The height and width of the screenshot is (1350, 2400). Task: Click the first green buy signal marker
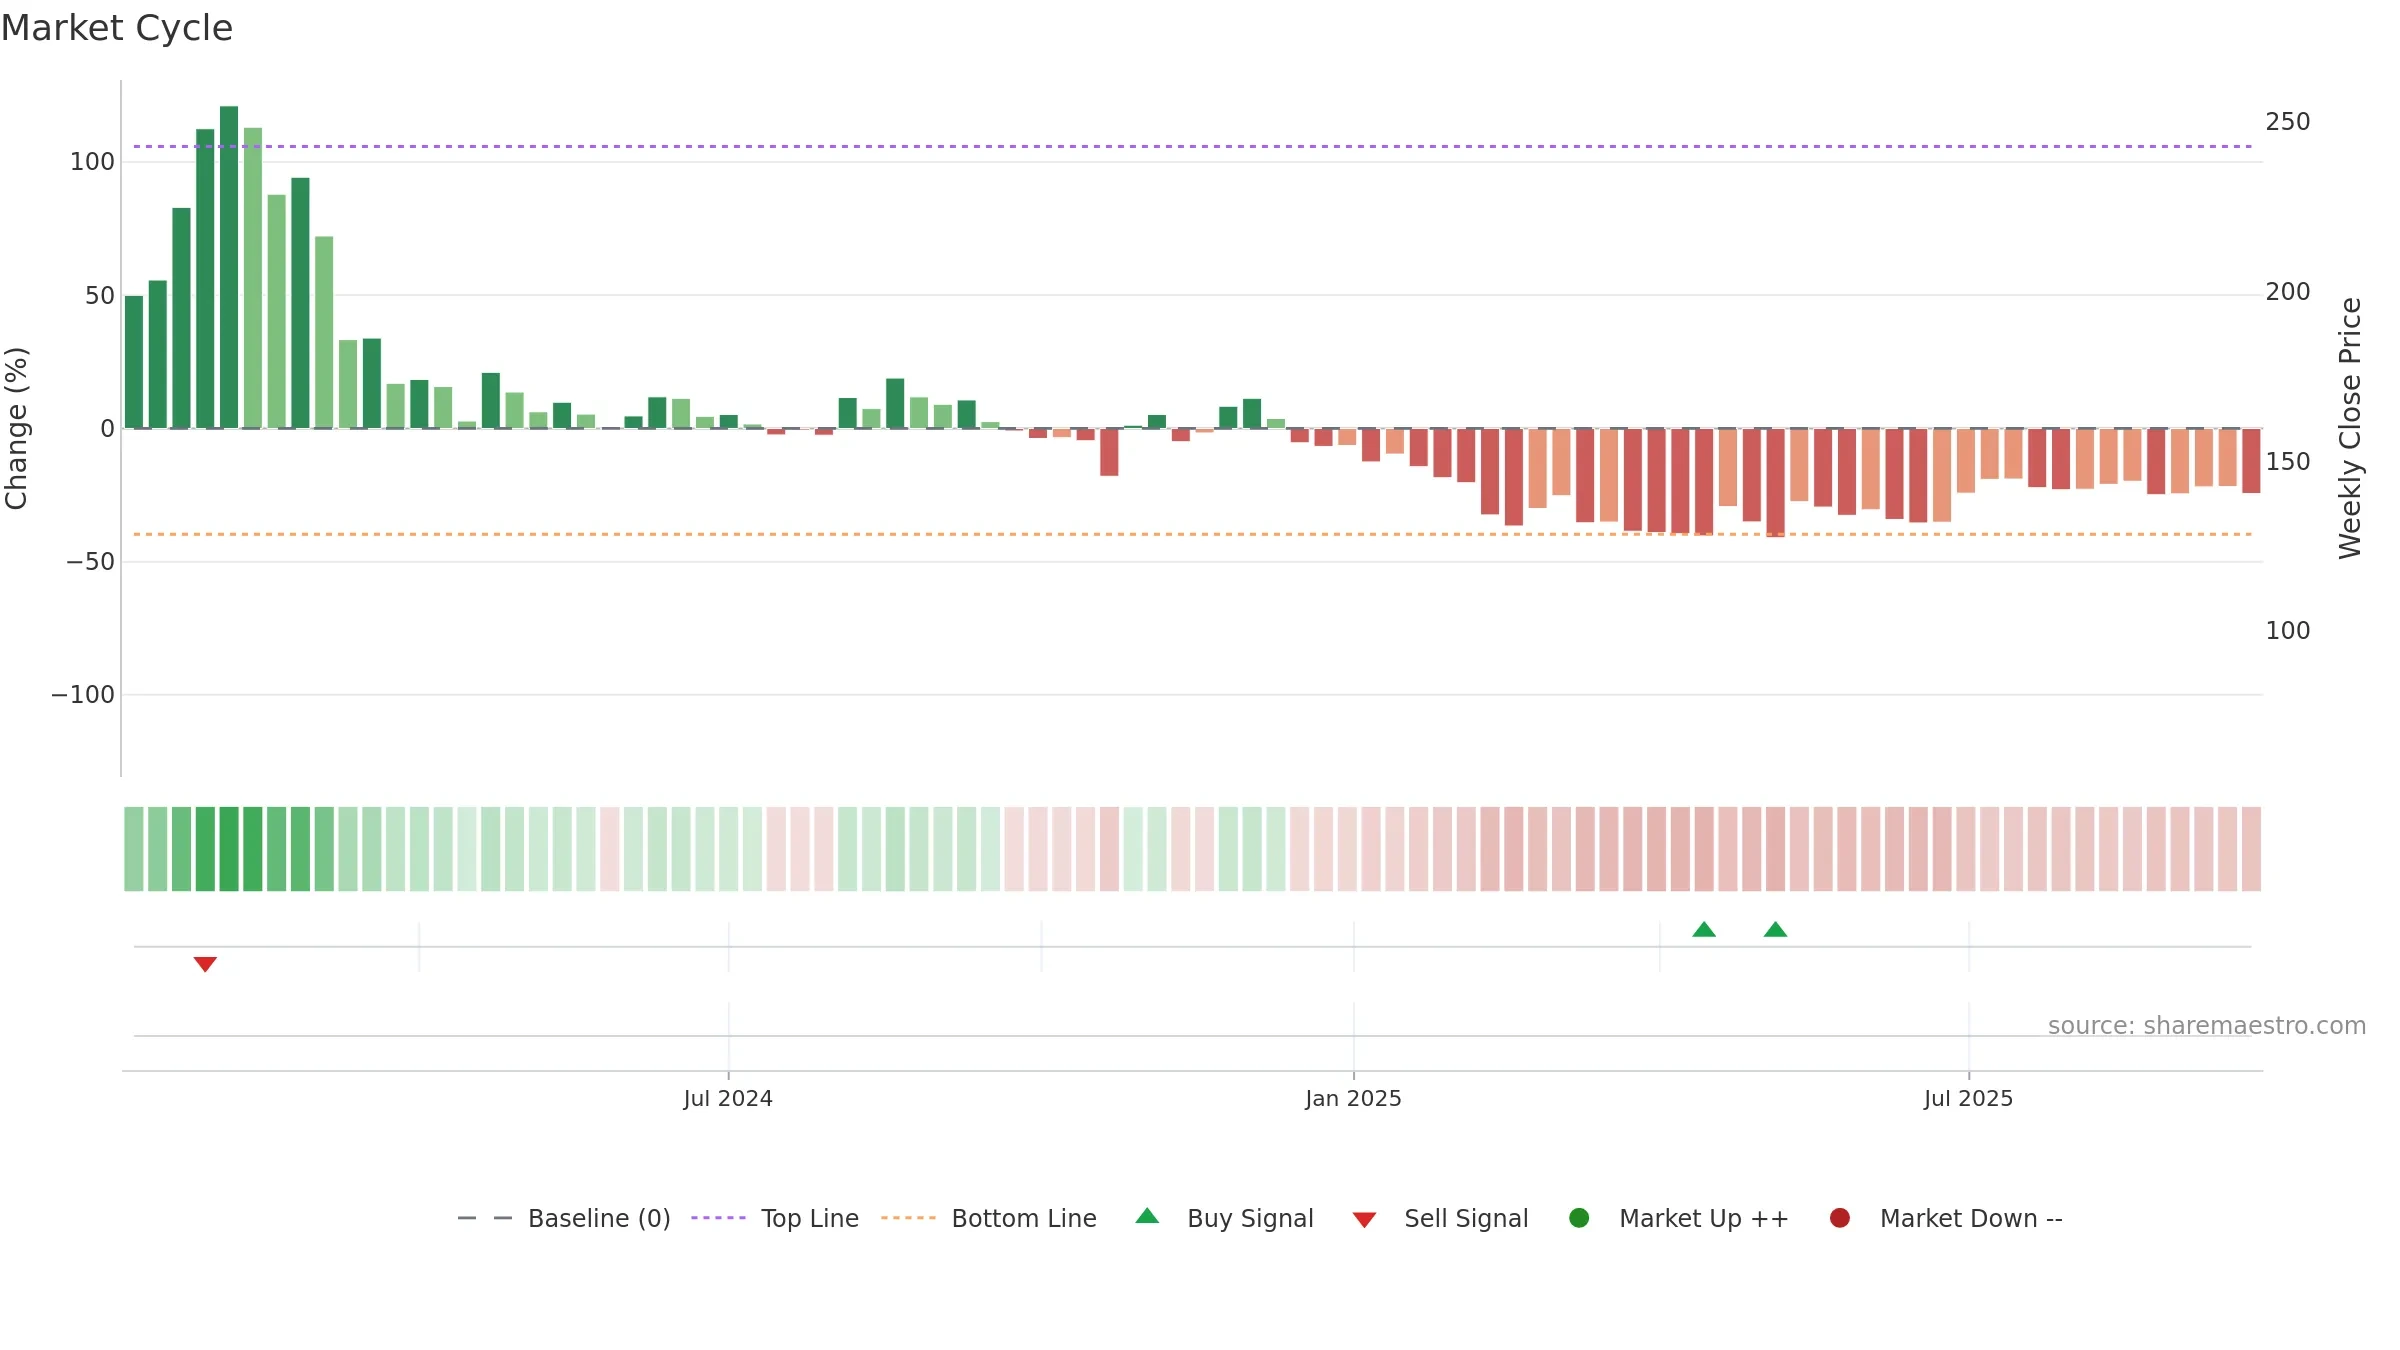[x=1704, y=929]
